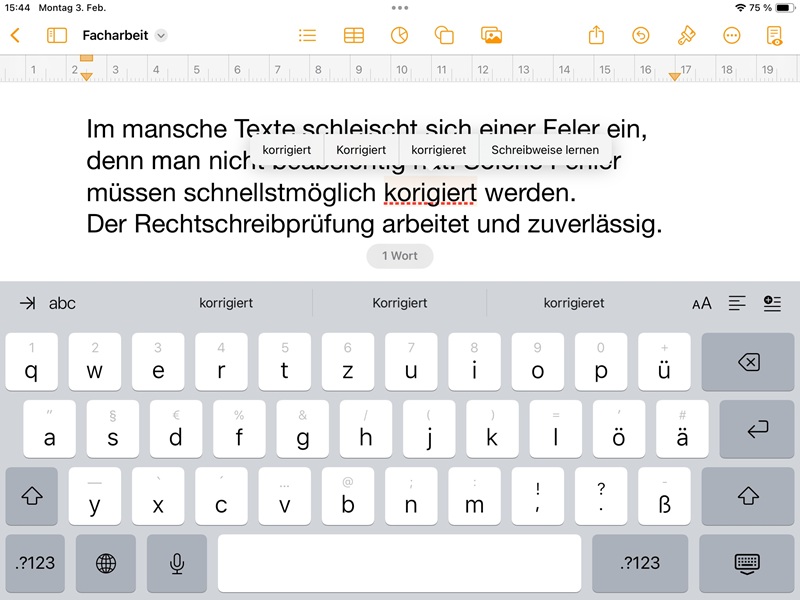Tap the tab indent key above keyboard

[28, 303]
